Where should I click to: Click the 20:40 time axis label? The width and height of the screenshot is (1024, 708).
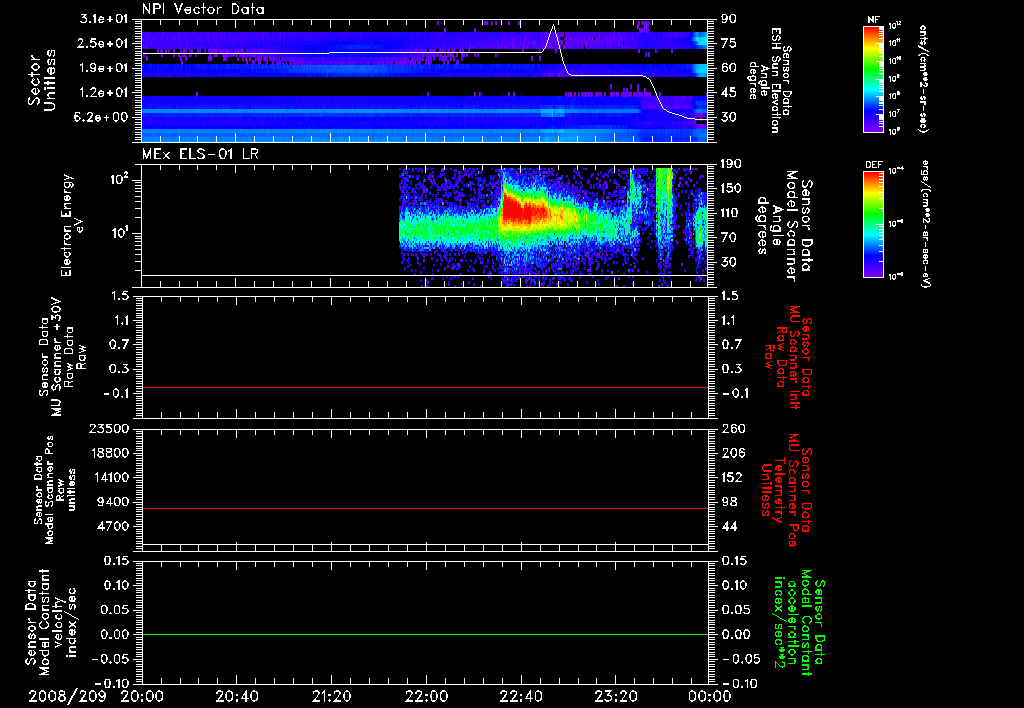[x=236, y=696]
